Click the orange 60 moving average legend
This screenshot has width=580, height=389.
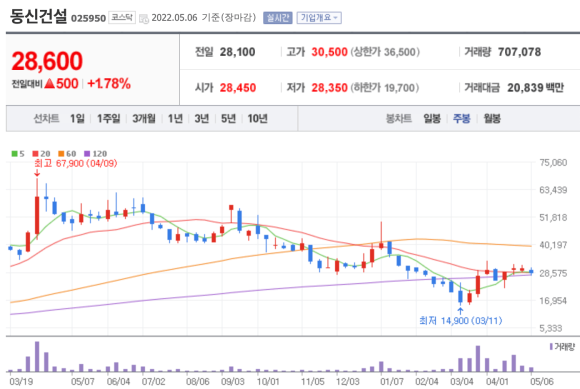coord(67,153)
